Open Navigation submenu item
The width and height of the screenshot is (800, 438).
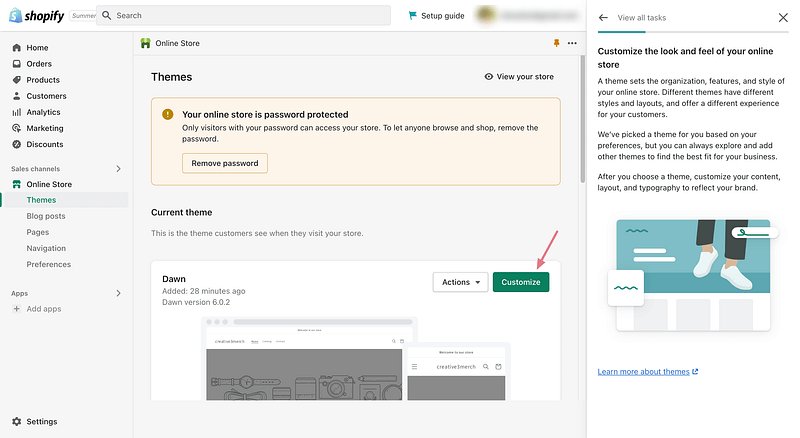point(46,248)
